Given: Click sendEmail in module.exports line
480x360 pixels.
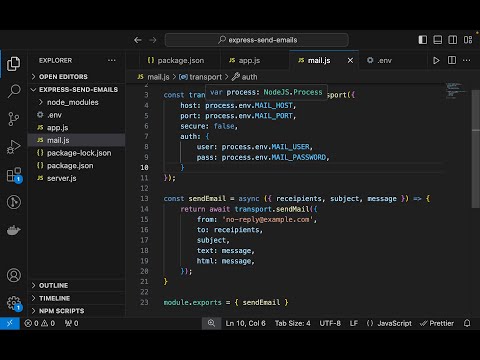Looking at the screenshot, I should 261,302.
